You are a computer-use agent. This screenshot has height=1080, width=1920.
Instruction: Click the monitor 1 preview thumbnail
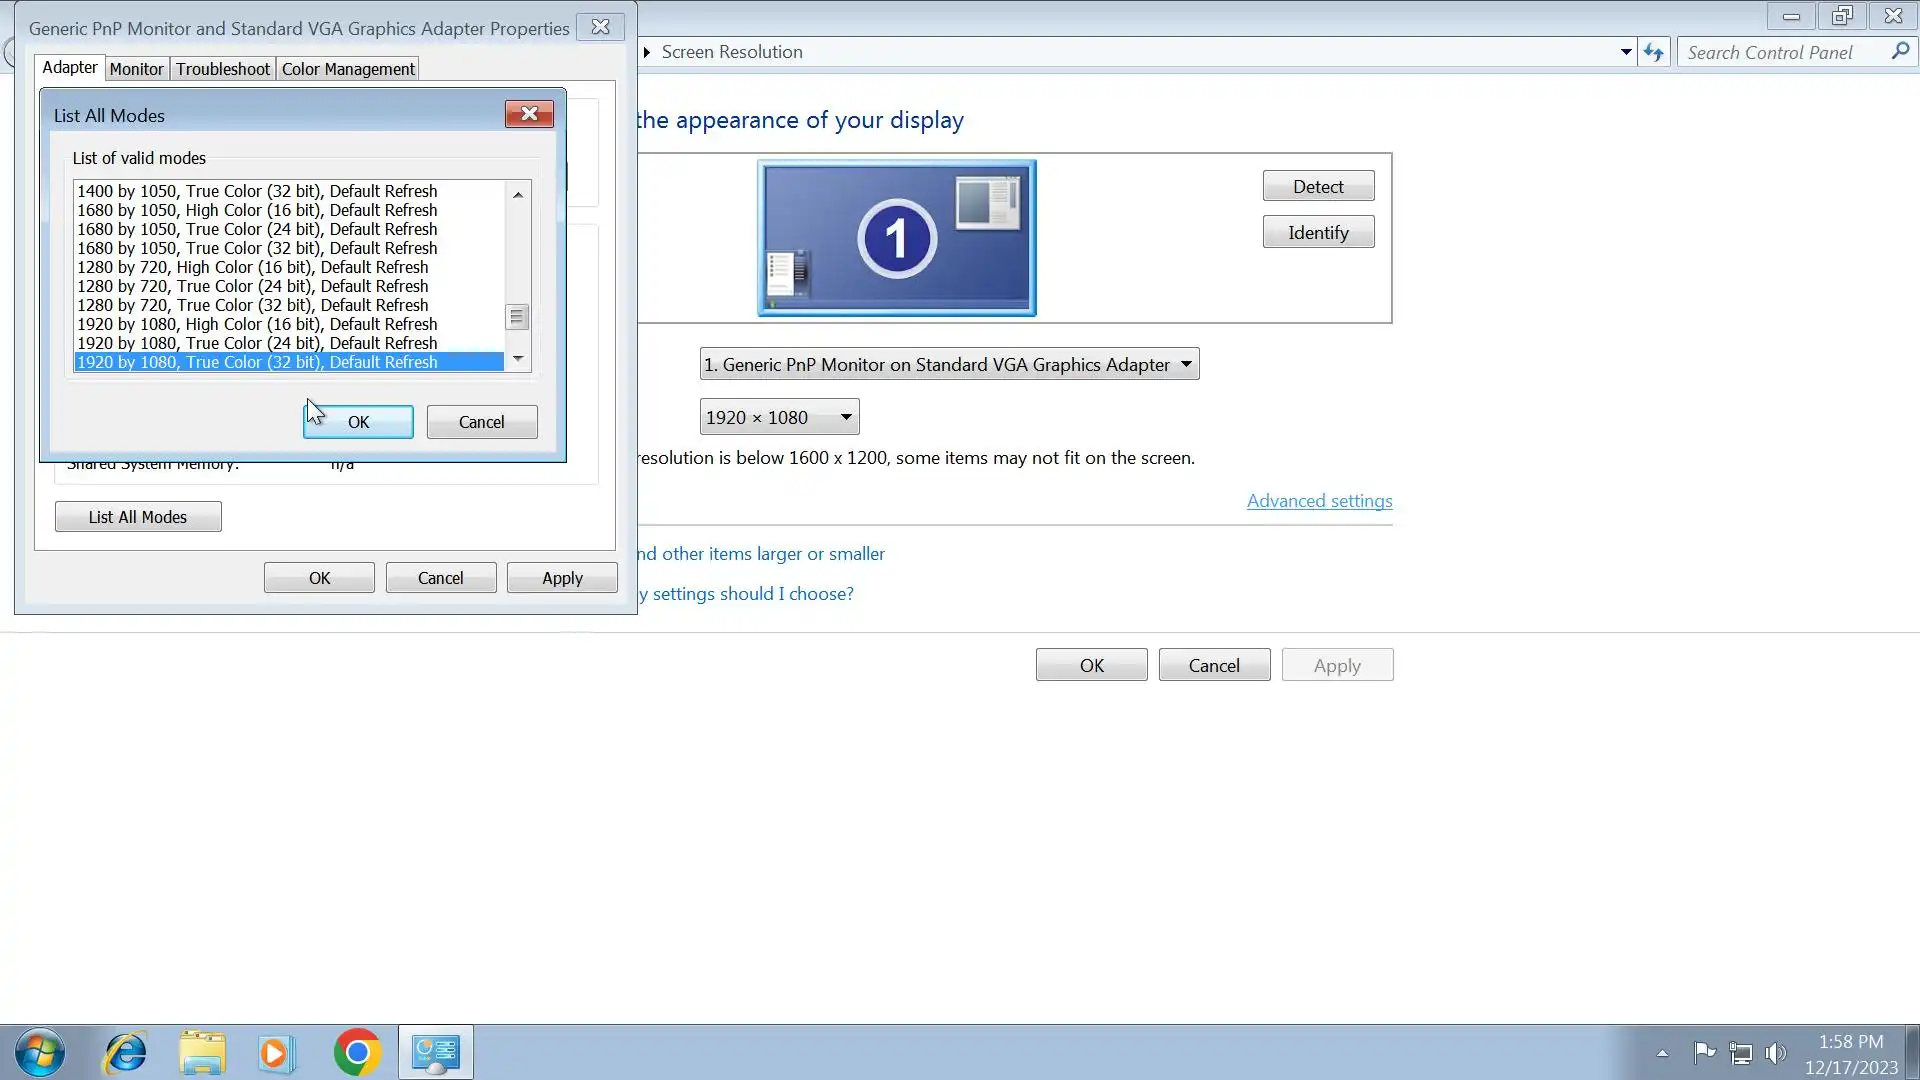896,238
